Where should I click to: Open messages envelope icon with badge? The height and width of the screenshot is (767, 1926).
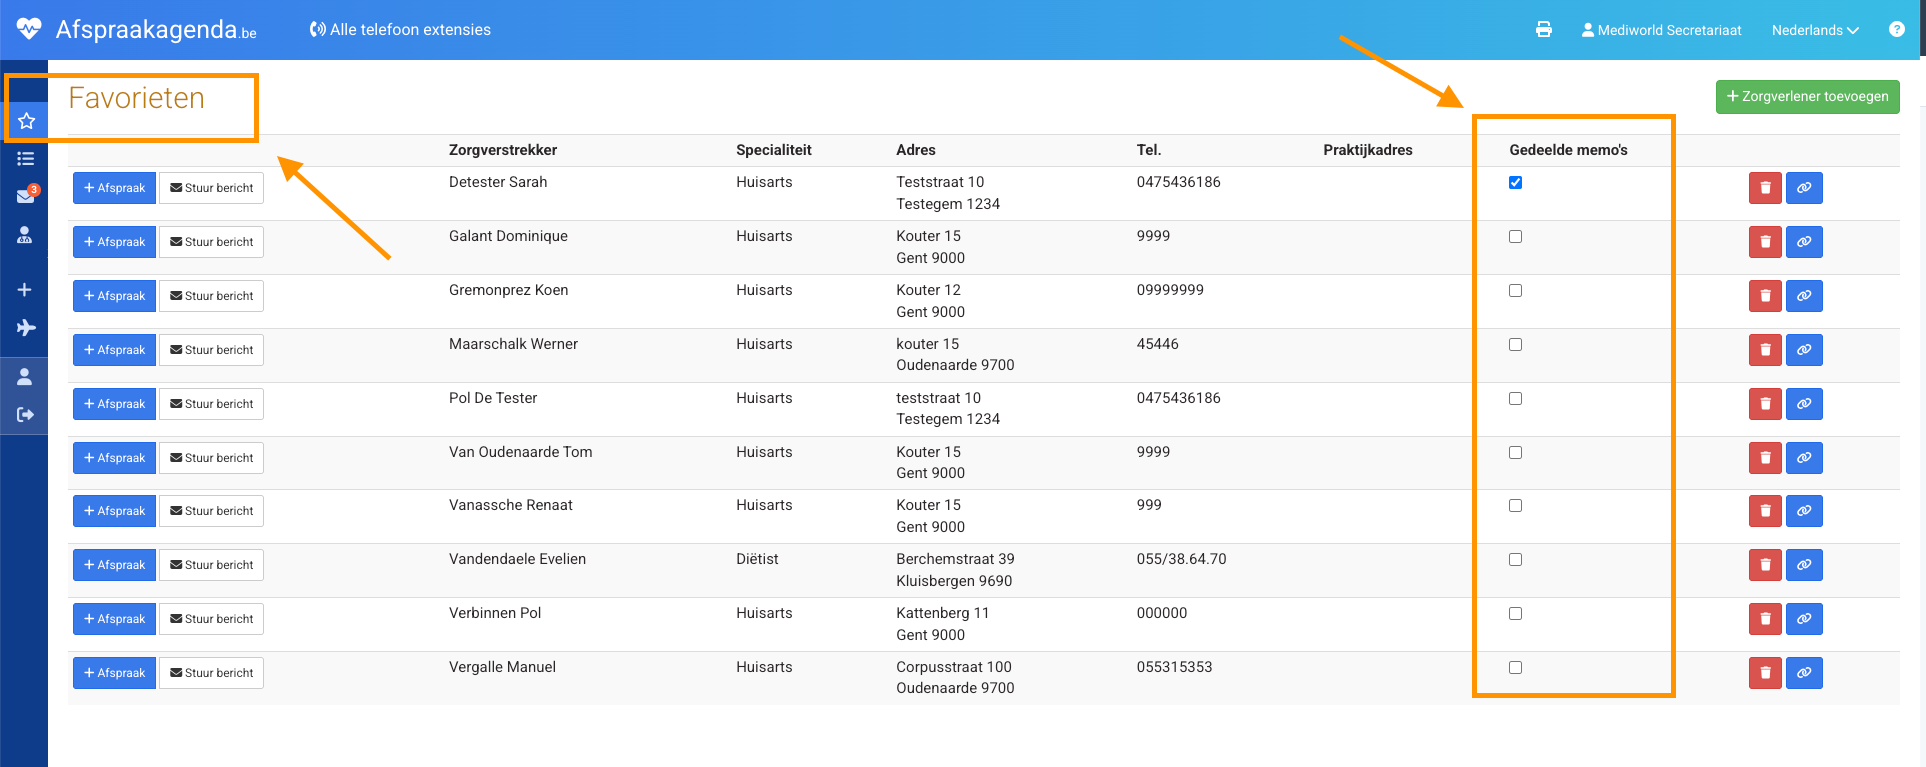point(26,196)
